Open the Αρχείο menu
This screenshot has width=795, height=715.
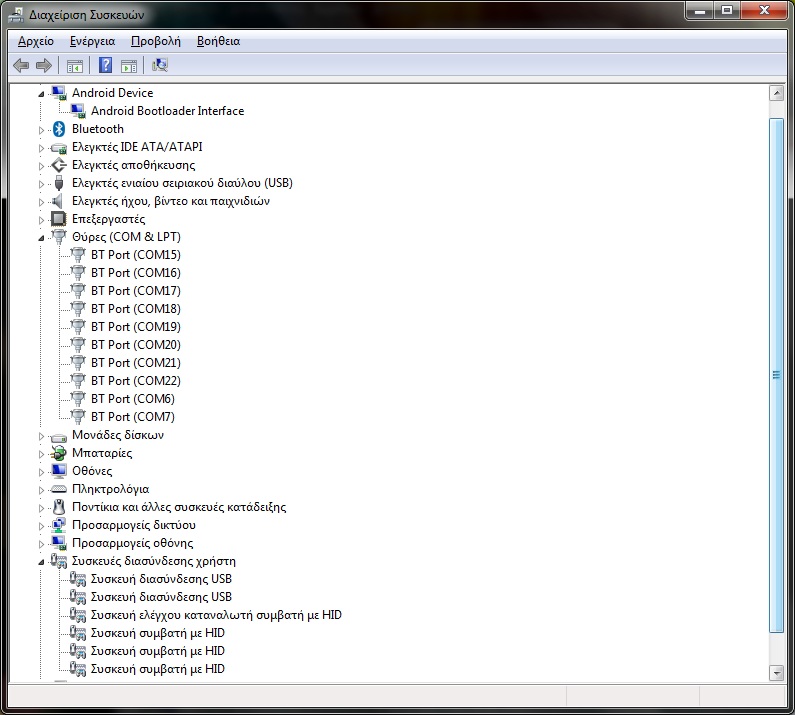[36, 41]
